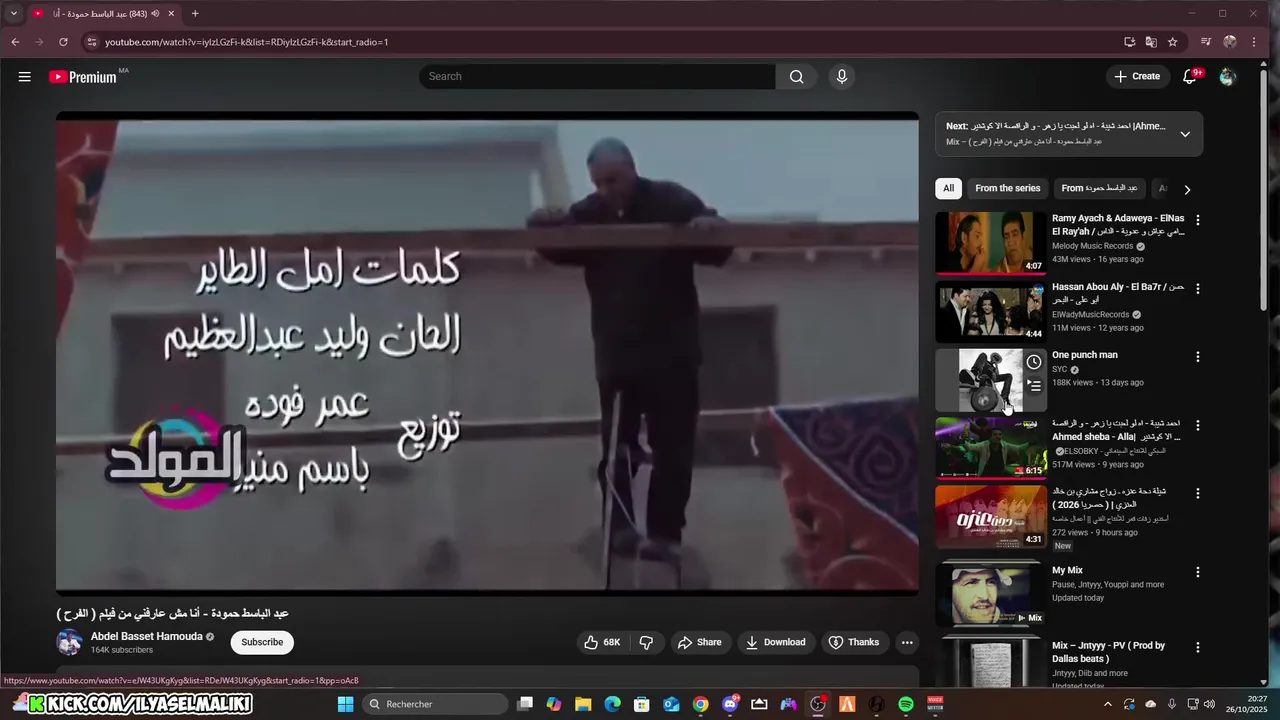Viewport: 1280px width, 720px height.
Task: Reload the current page
Action: (x=63, y=42)
